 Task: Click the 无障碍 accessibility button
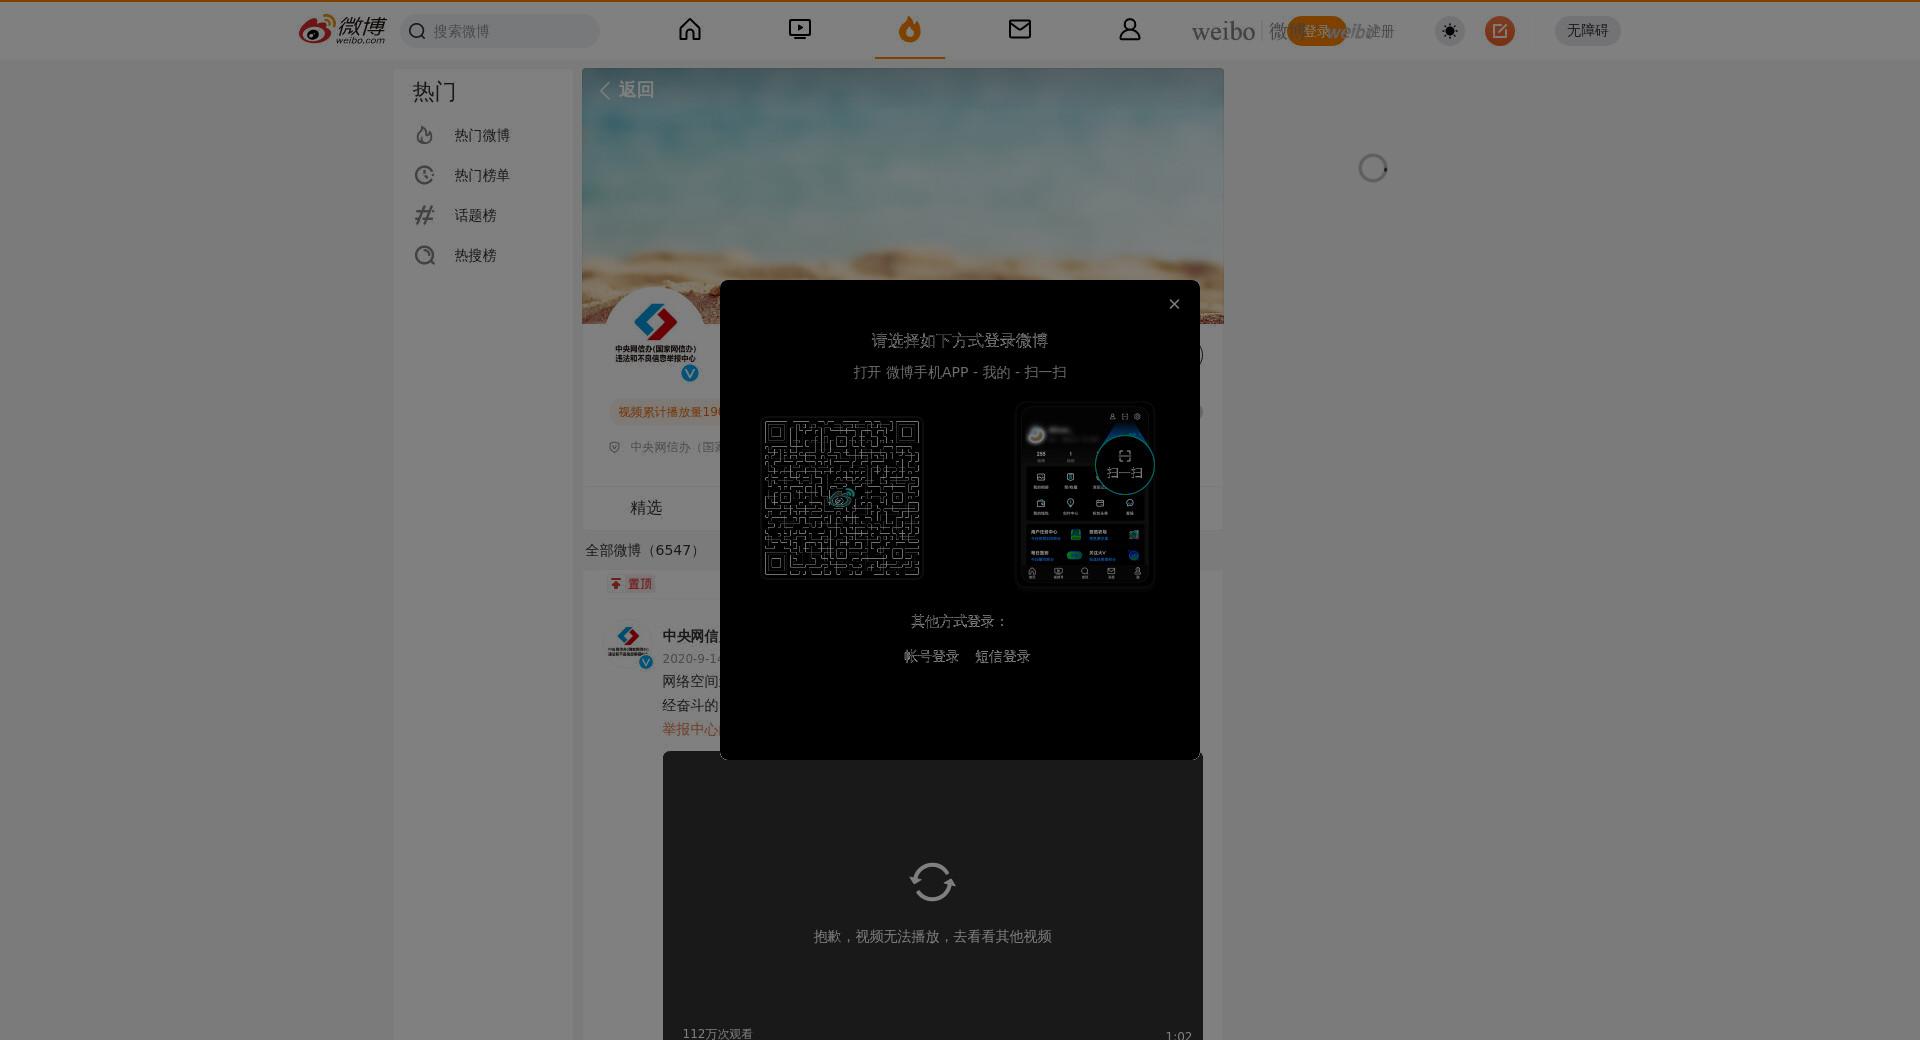[1587, 31]
